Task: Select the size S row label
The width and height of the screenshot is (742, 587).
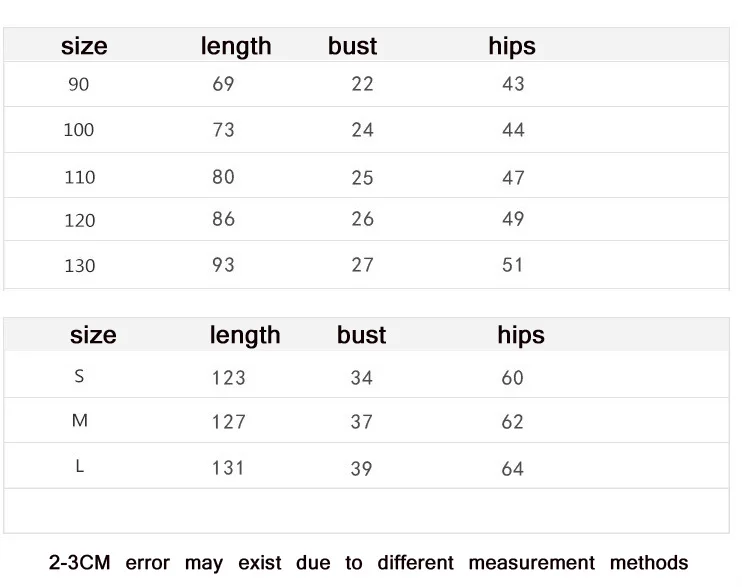Action: point(79,376)
